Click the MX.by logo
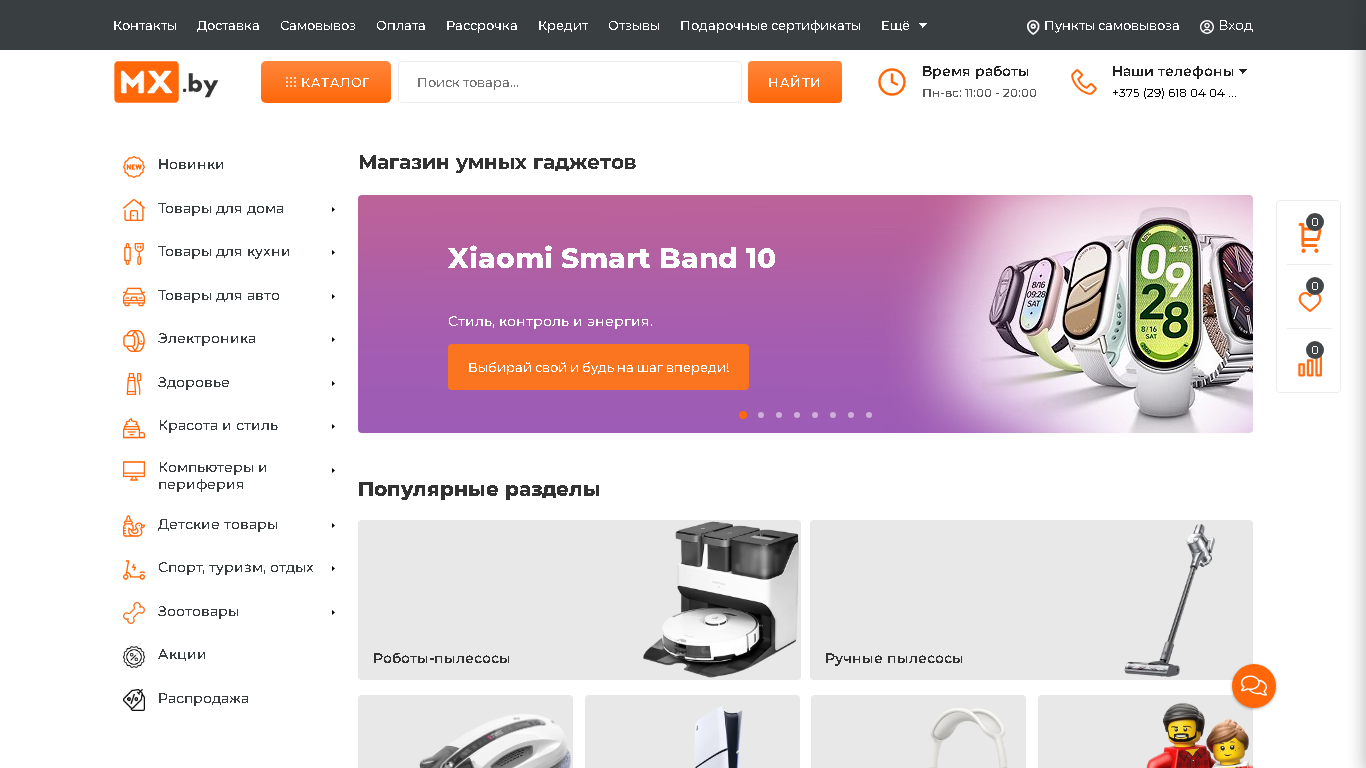The height and width of the screenshot is (768, 1366). tap(166, 82)
